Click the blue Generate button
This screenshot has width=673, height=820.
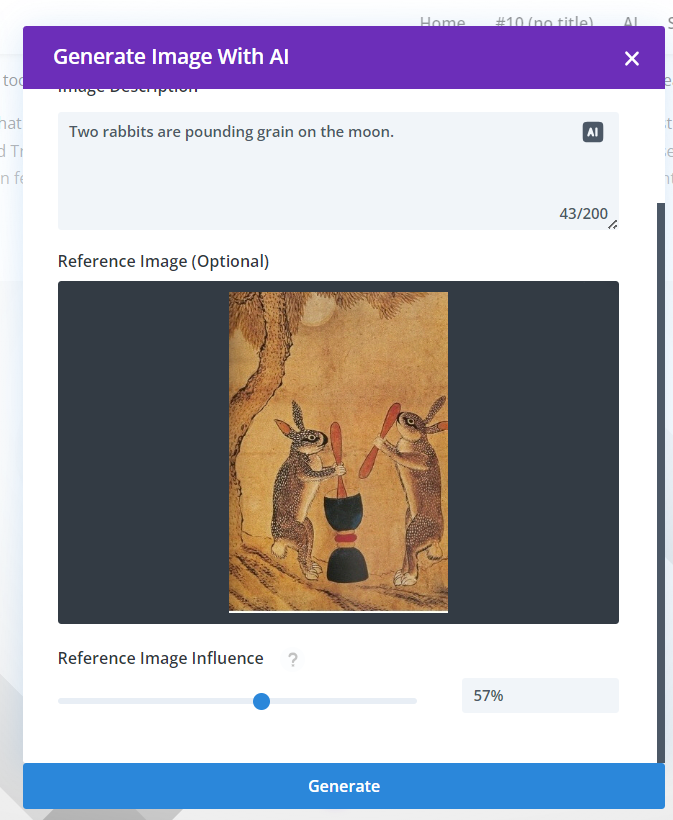(344, 785)
